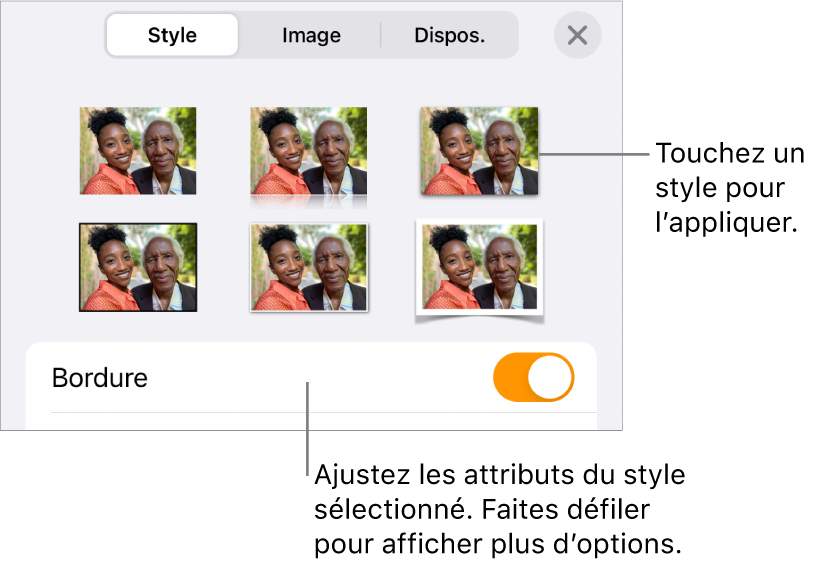The height and width of the screenshot is (569, 814).
Task: Apply the white photo frame style
Action: tap(479, 270)
